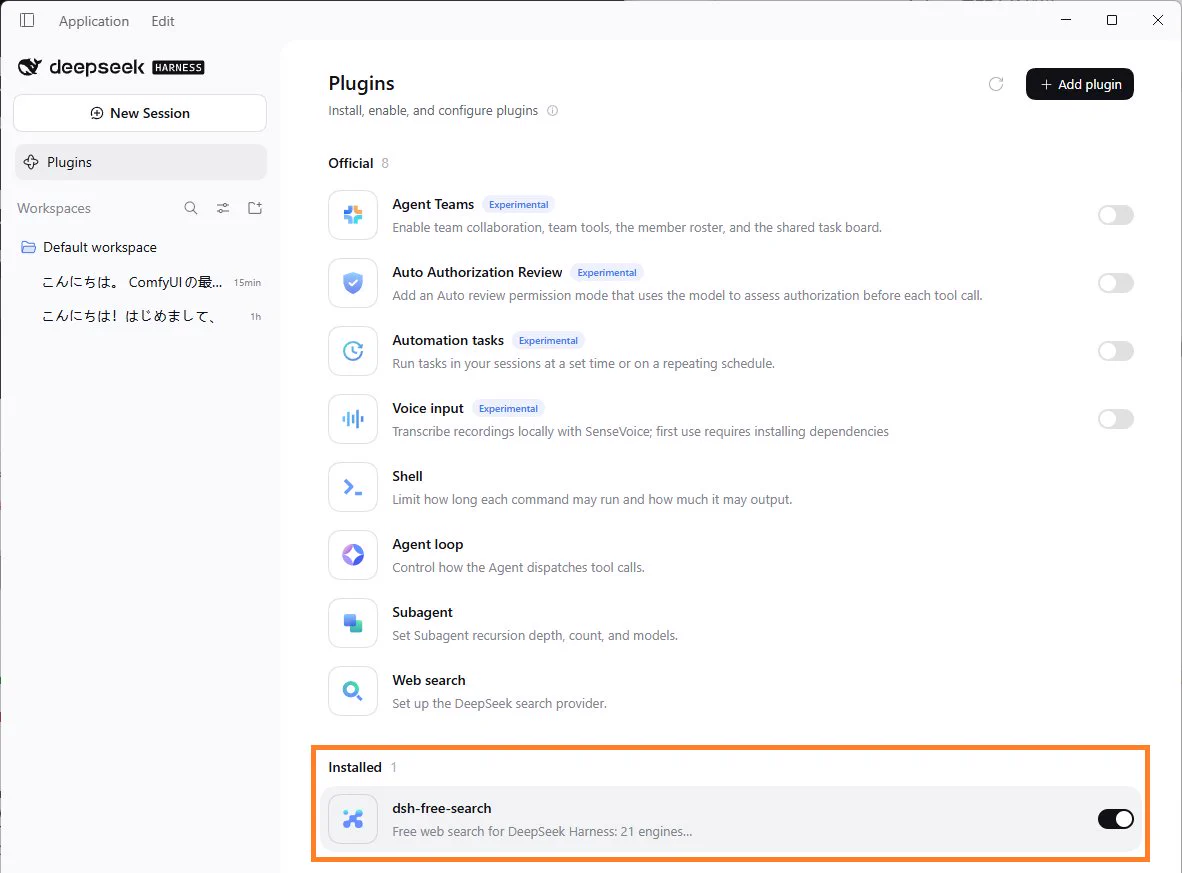The image size is (1182, 873).
Task: Disable the dsh-free-search plugin toggle
Action: click(x=1116, y=819)
